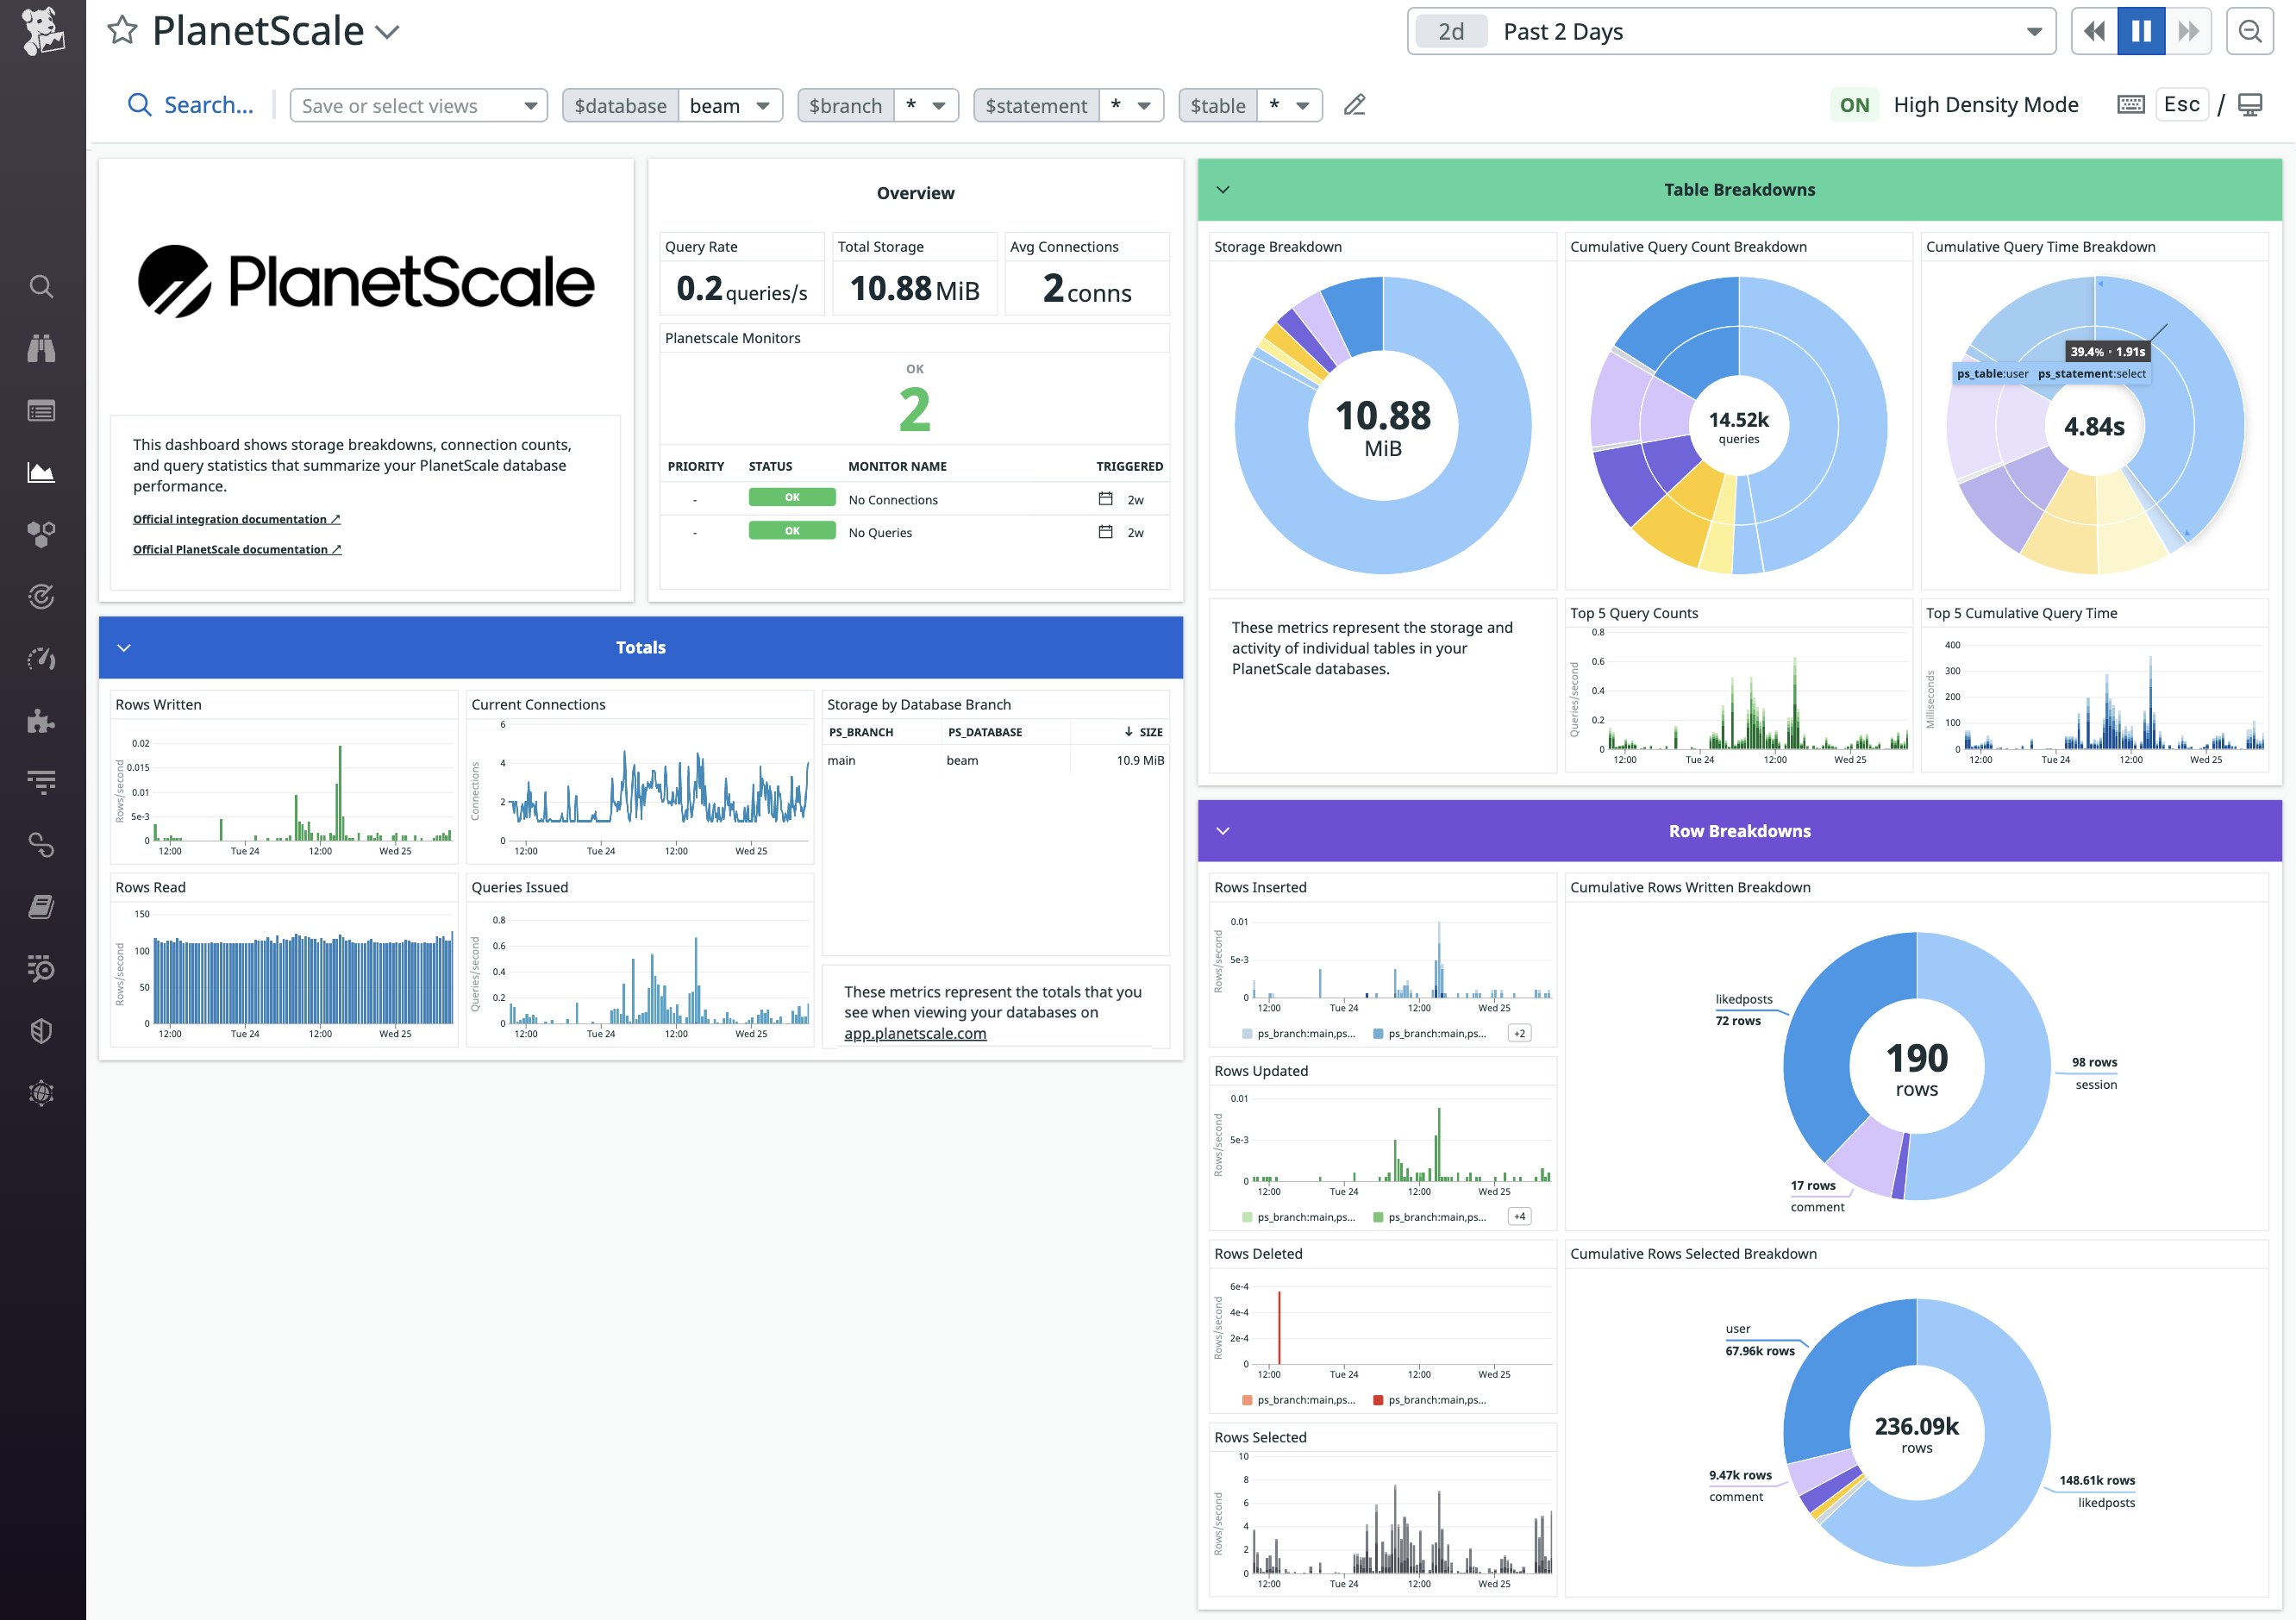Pause the dashboard auto-refresh
This screenshot has height=1620, width=2296.
click(x=2139, y=31)
